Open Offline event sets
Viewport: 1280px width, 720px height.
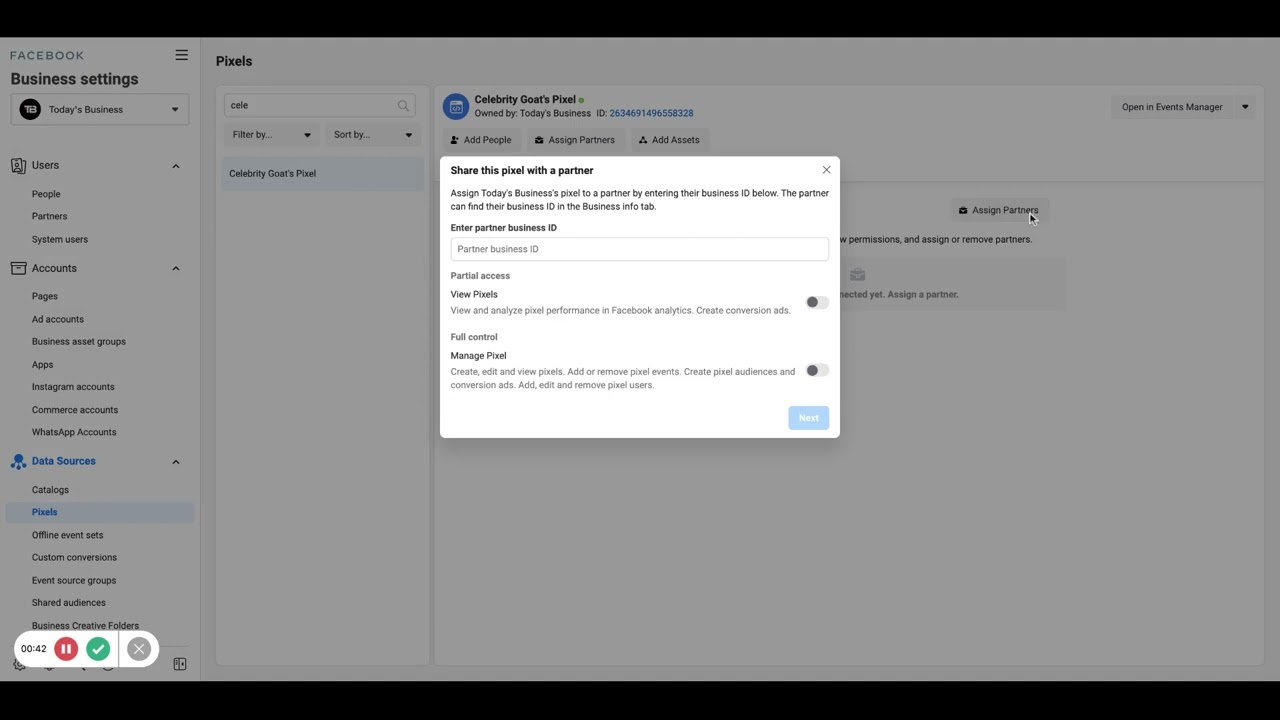[x=67, y=535]
